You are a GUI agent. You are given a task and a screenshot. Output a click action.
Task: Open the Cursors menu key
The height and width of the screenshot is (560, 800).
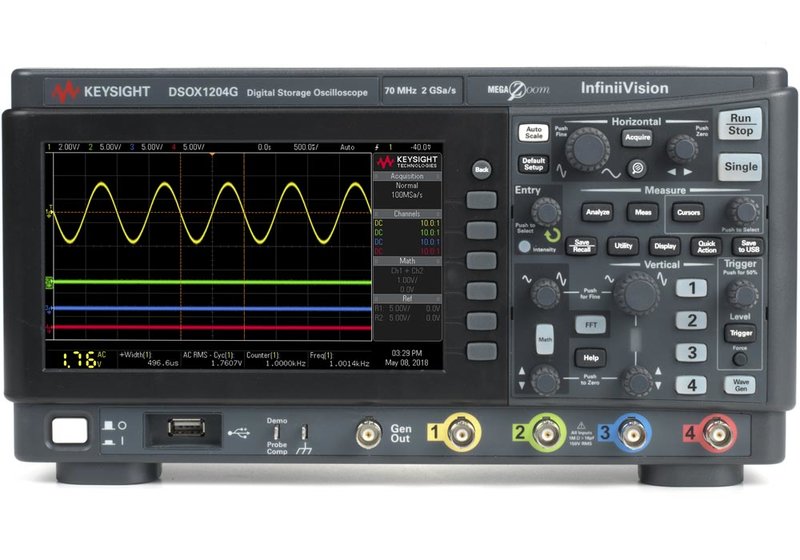coord(688,212)
